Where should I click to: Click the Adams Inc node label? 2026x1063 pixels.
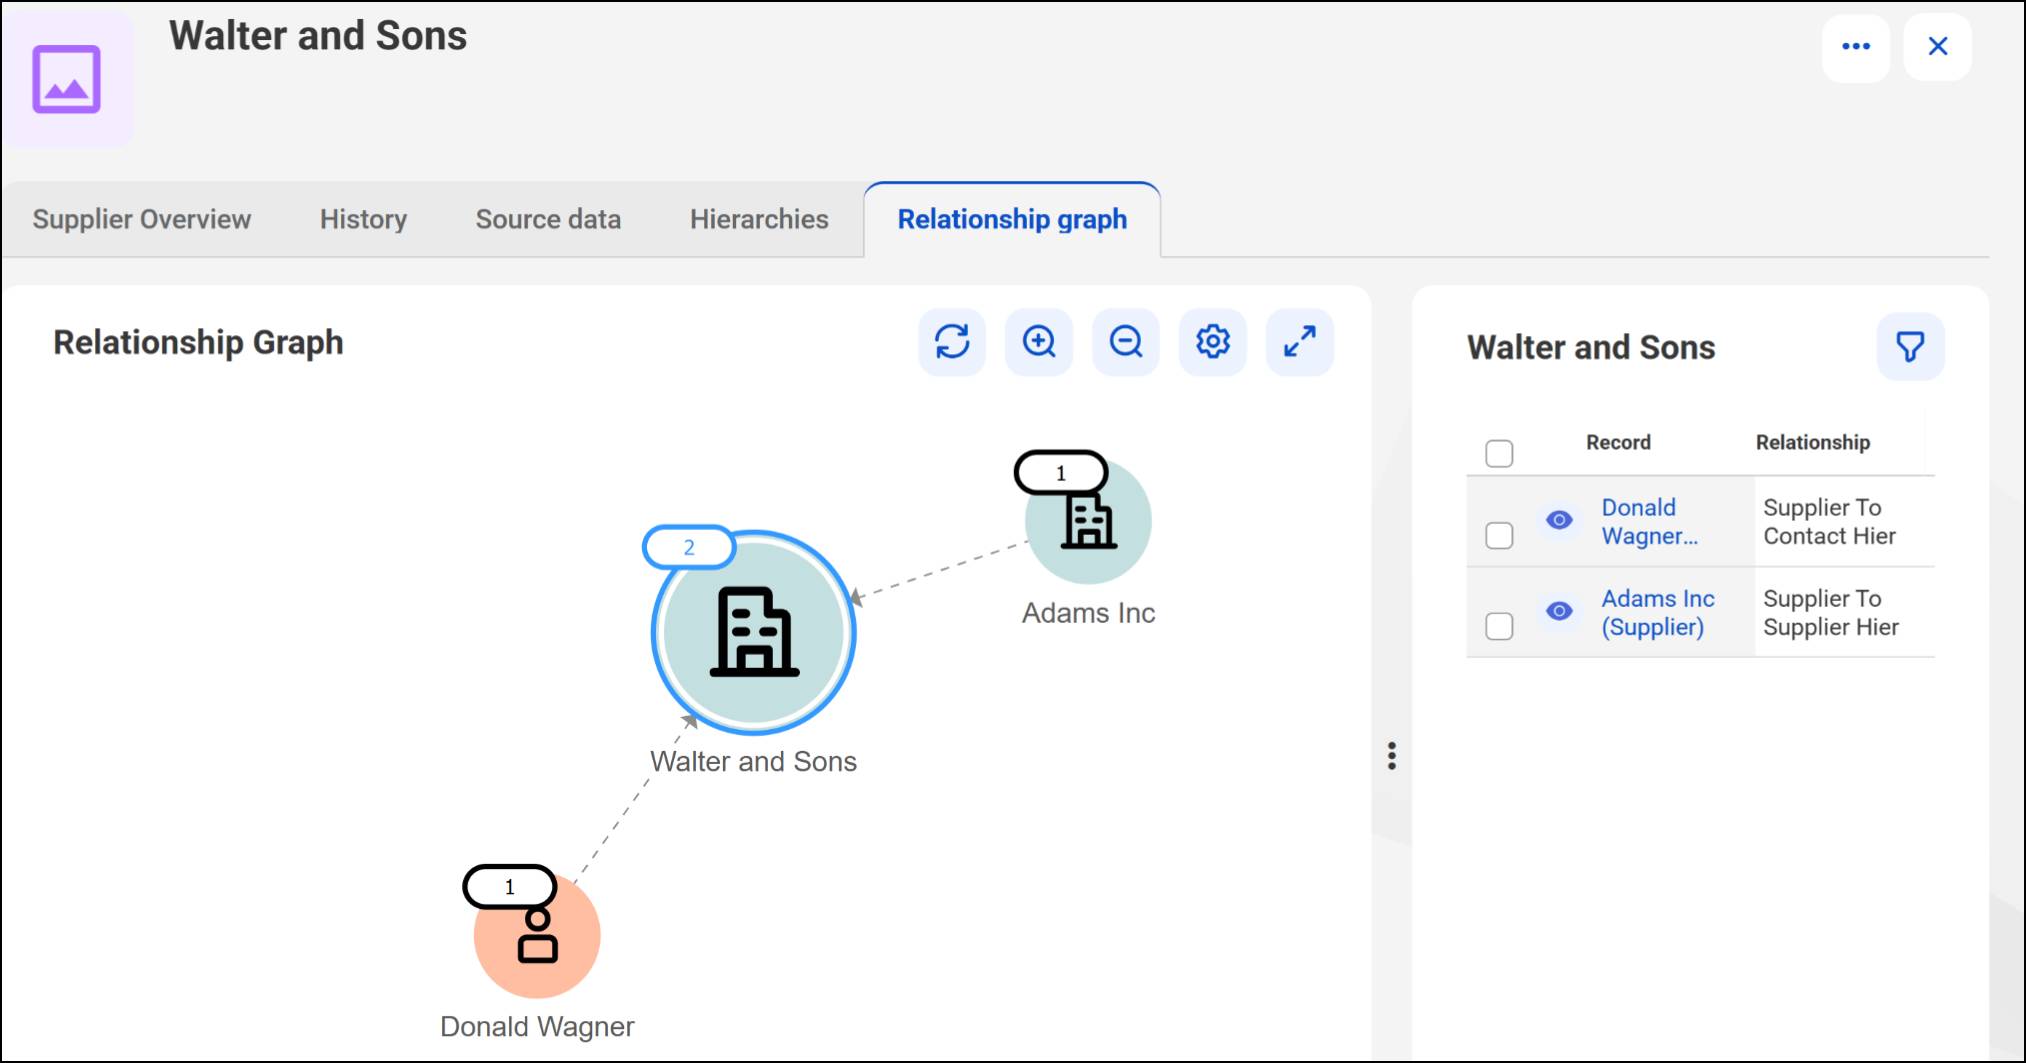click(1088, 613)
